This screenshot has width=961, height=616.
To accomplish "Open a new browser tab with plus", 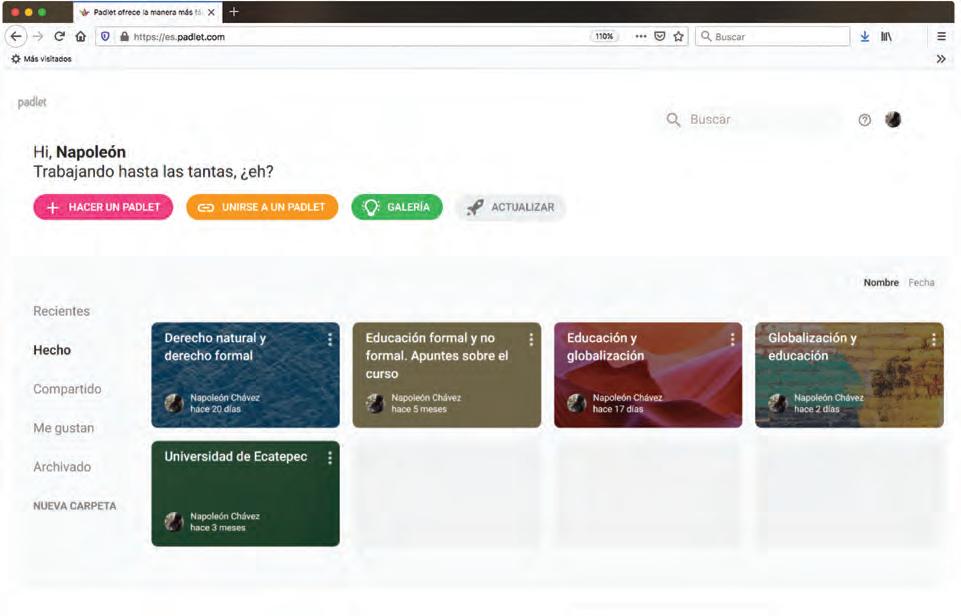I will 234,12.
